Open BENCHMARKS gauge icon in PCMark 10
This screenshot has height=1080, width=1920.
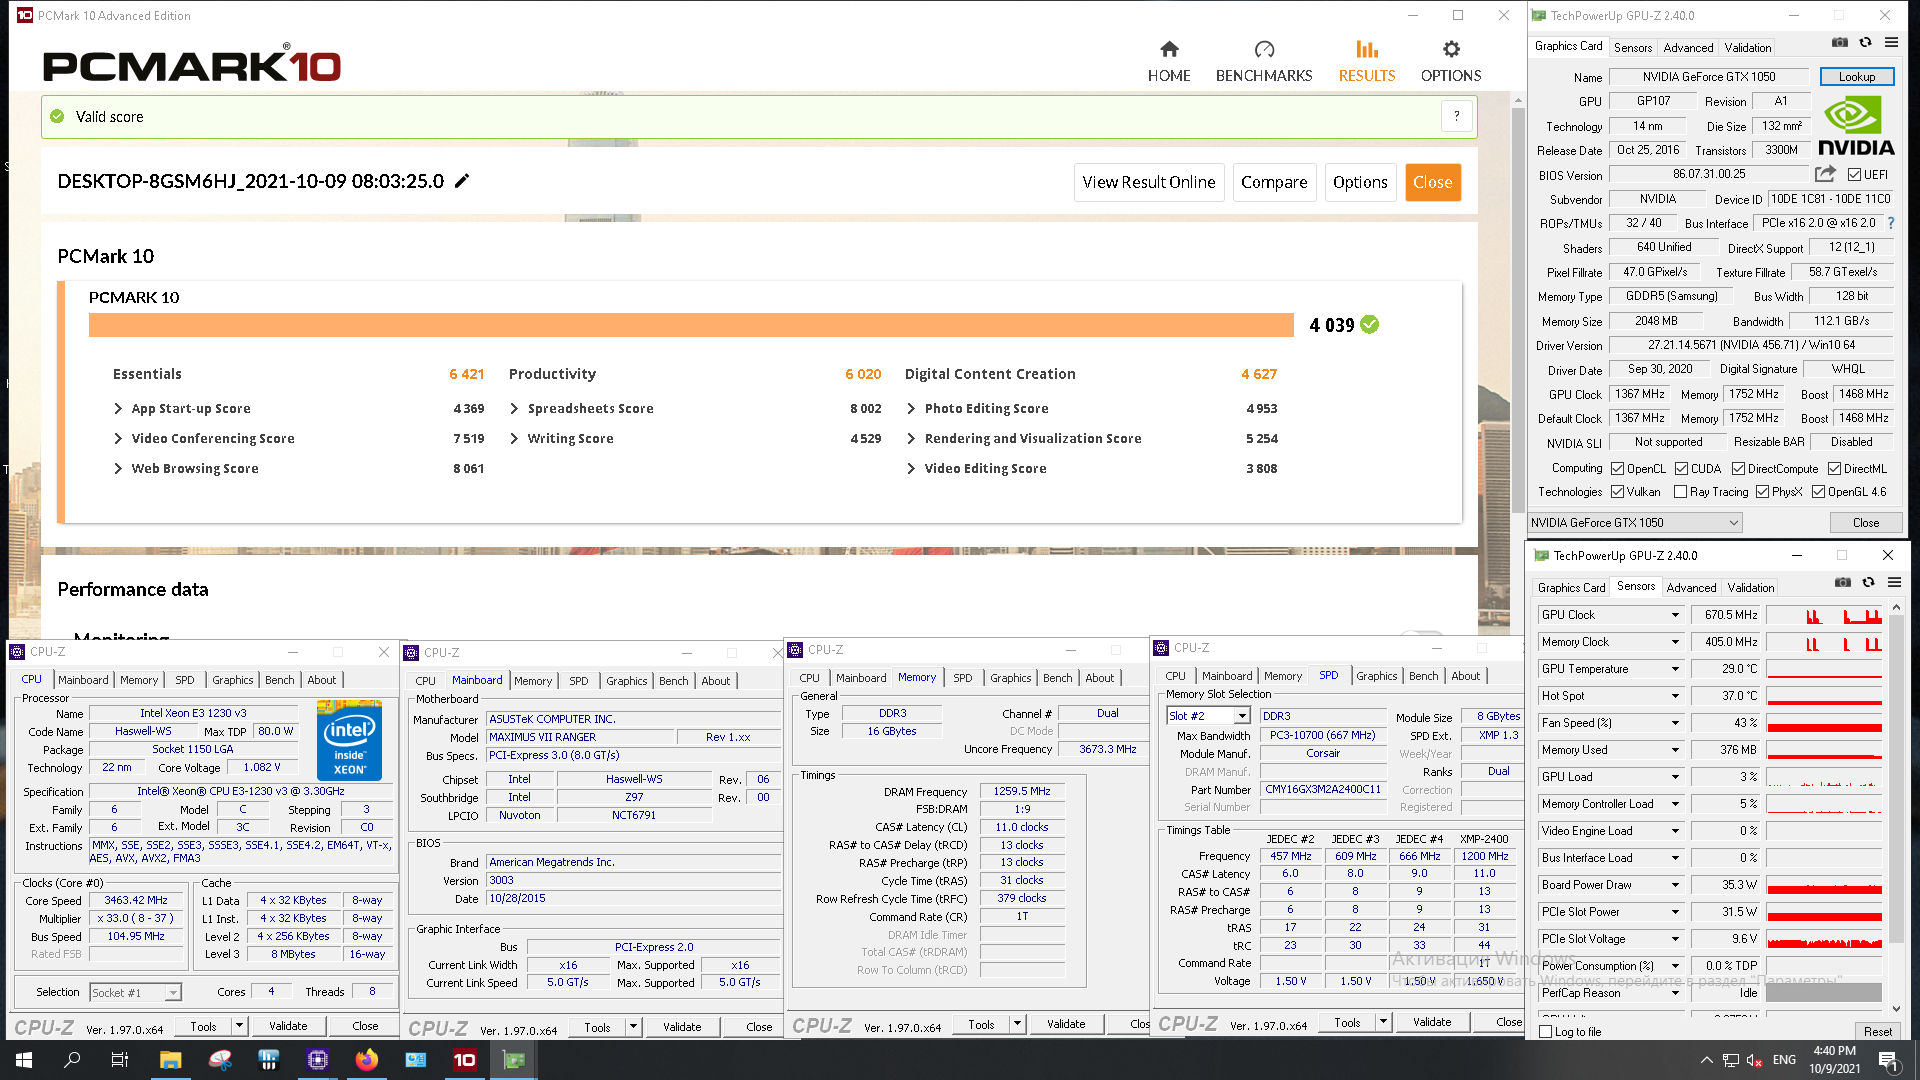click(x=1264, y=49)
